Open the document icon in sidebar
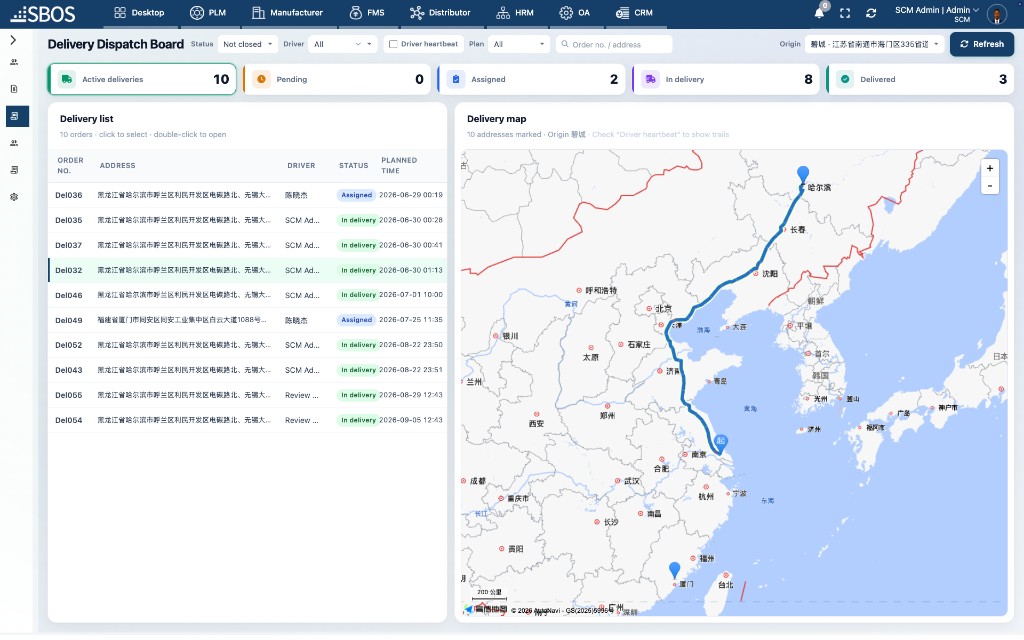Viewport: 1024px width, 640px height. coord(14,89)
